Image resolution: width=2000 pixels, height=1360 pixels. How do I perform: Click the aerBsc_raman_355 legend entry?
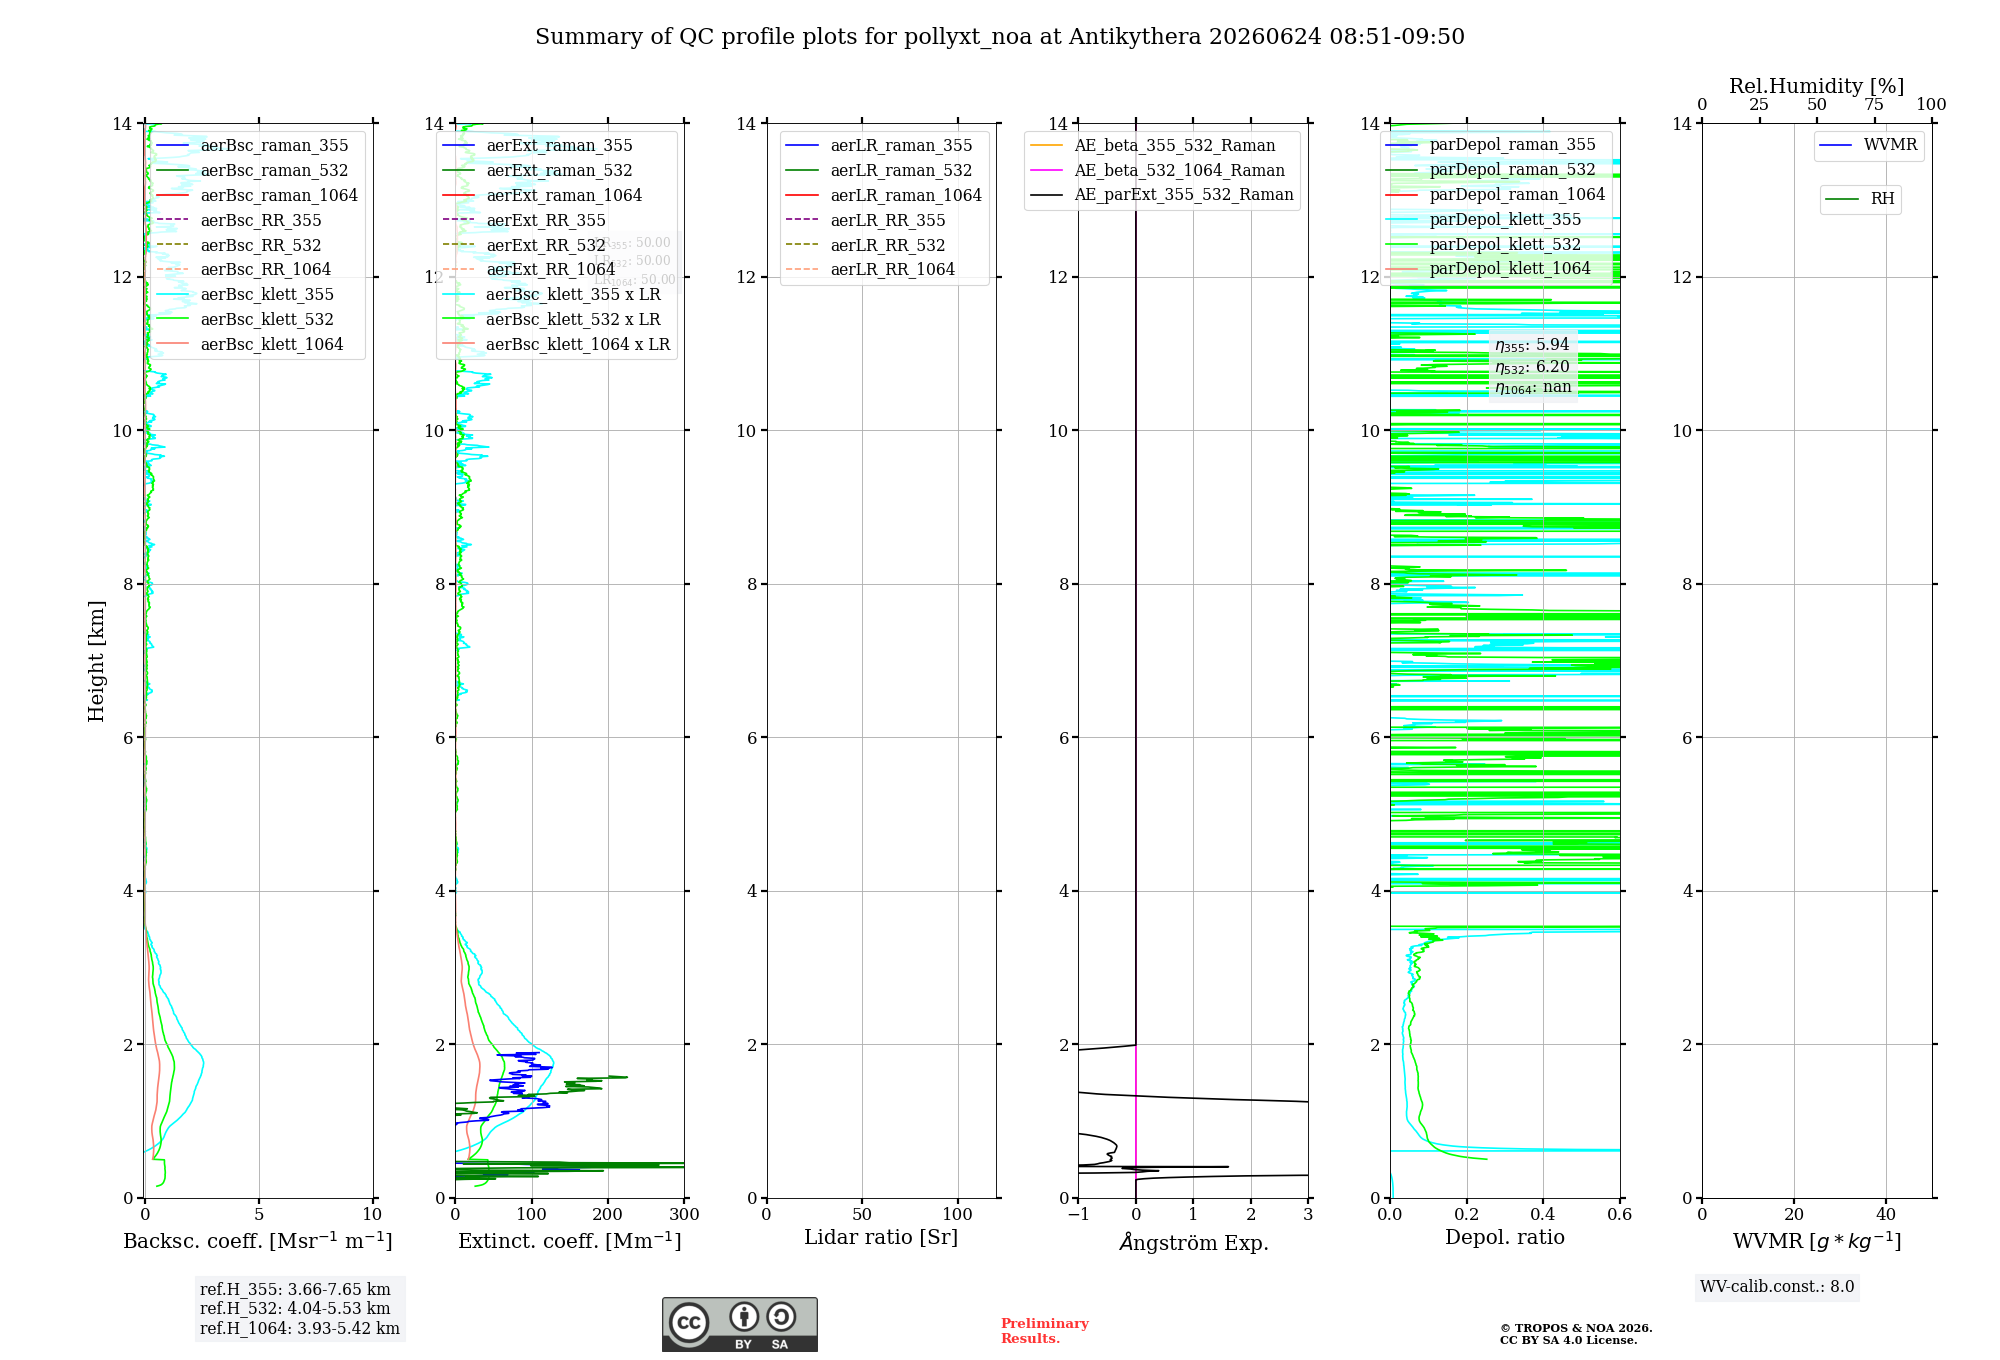[253, 146]
